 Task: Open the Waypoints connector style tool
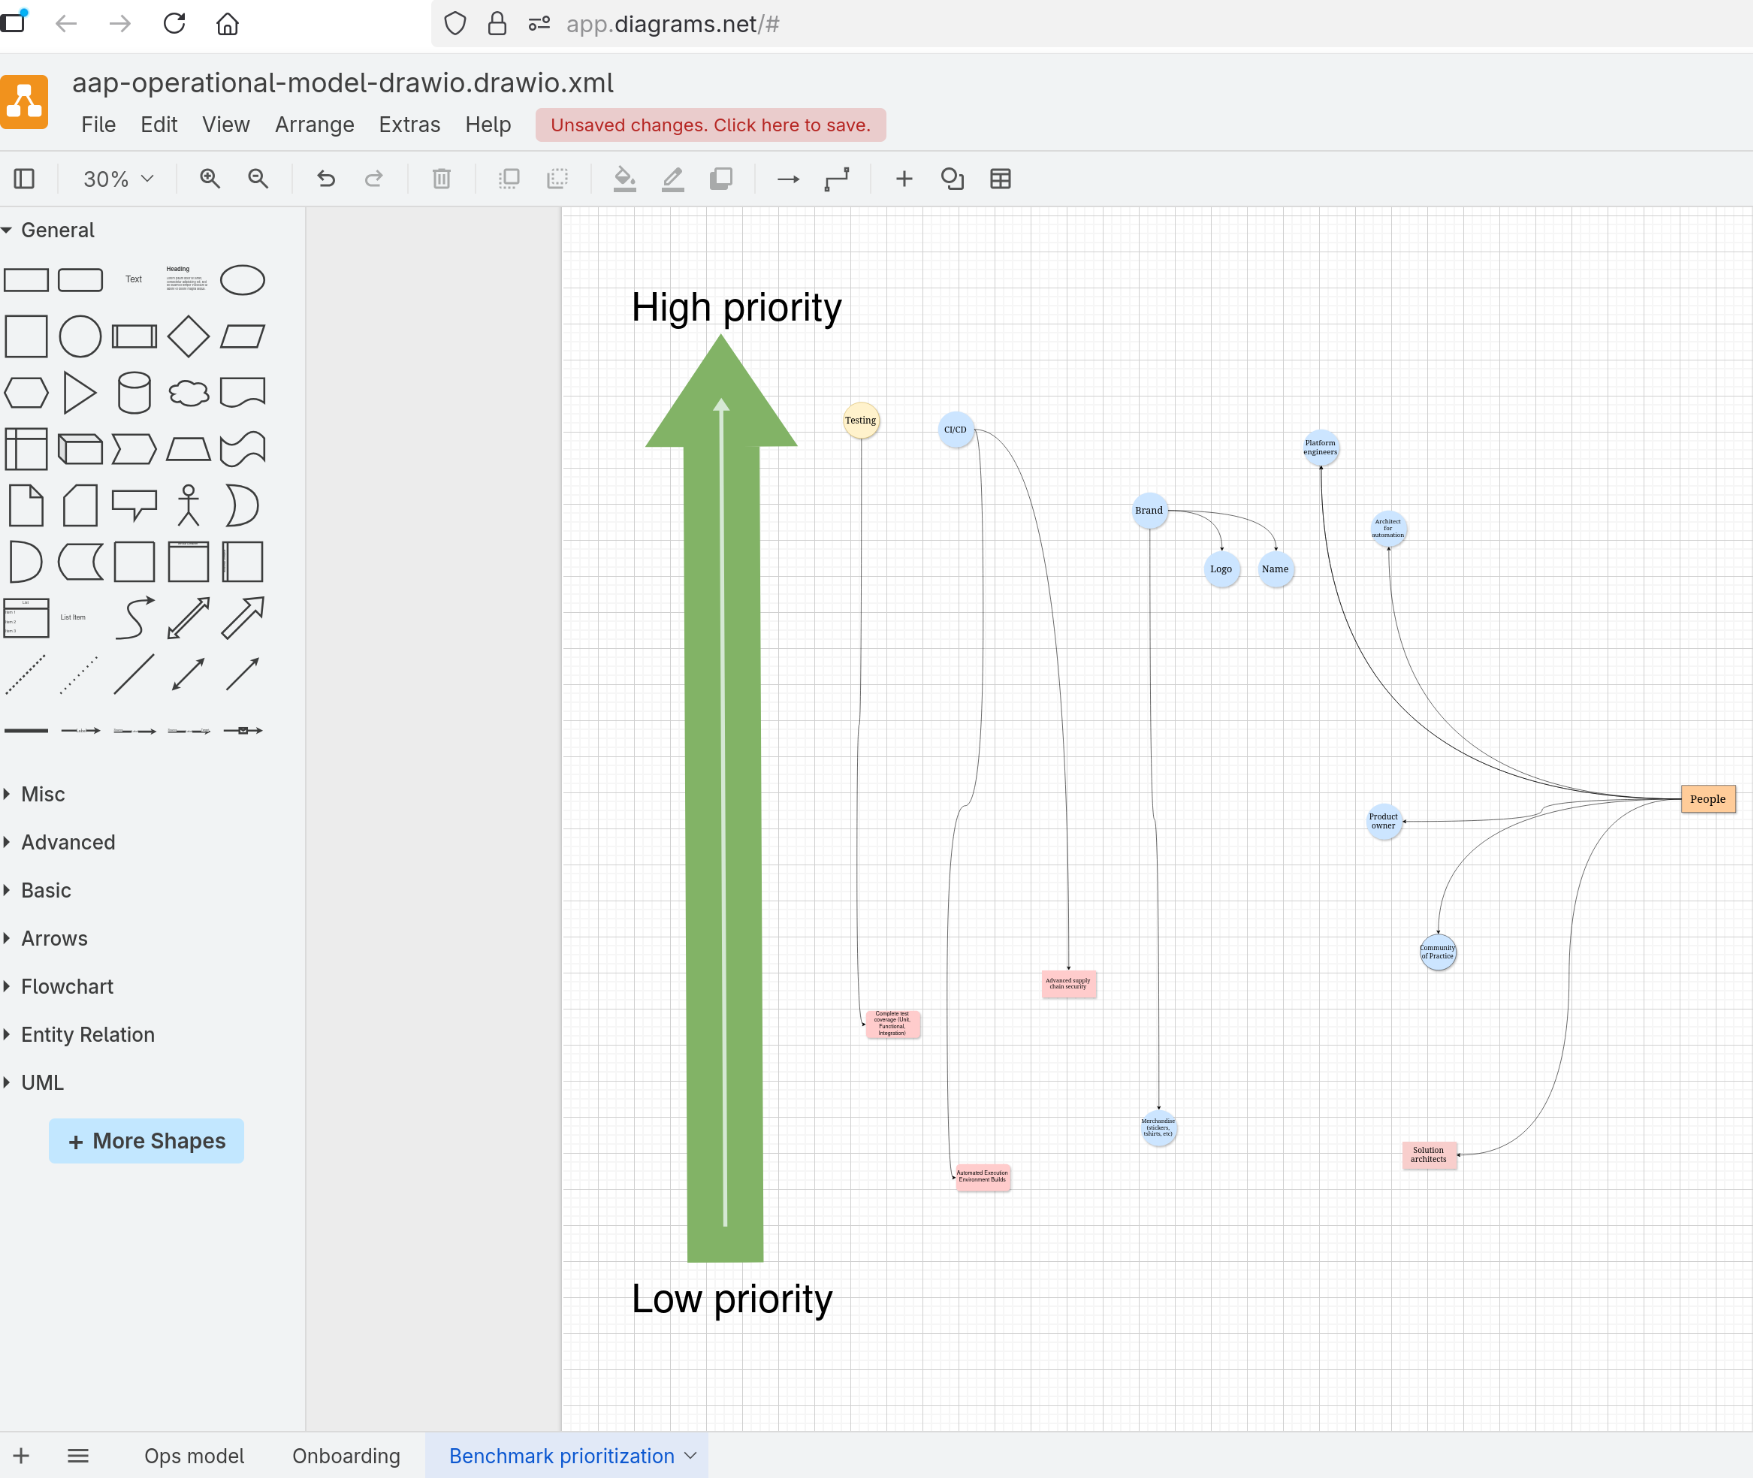(x=837, y=179)
